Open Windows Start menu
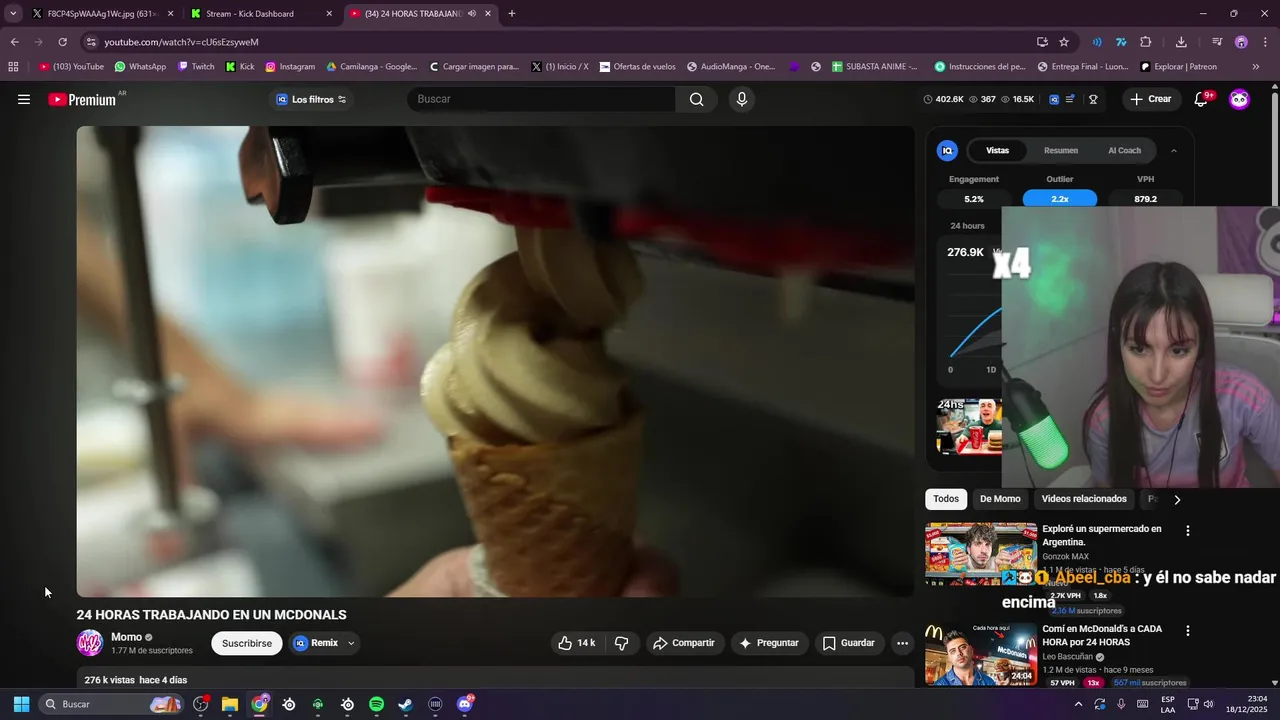The image size is (1280, 720). coord(21,704)
